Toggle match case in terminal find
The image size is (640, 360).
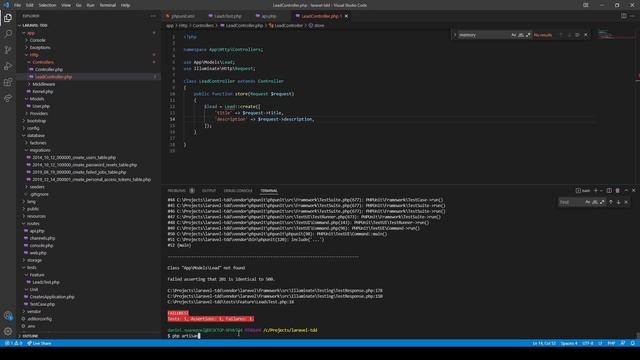pyautogui.click(x=587, y=202)
